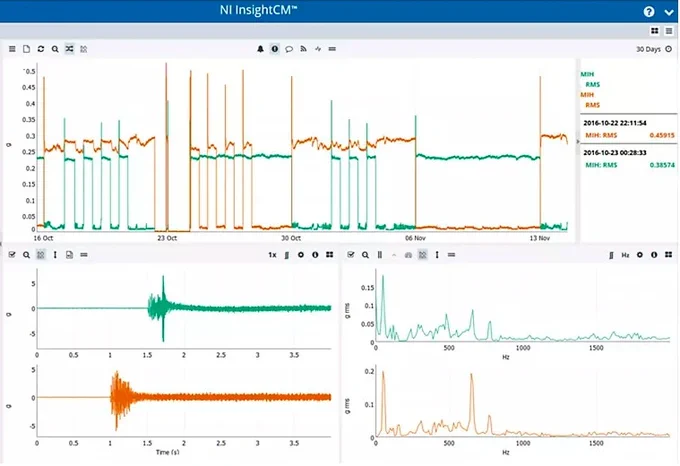Toggle spectrum viewer selection checkbox icon
Image resolution: width=680 pixels, height=466 pixels.
[x=351, y=255]
